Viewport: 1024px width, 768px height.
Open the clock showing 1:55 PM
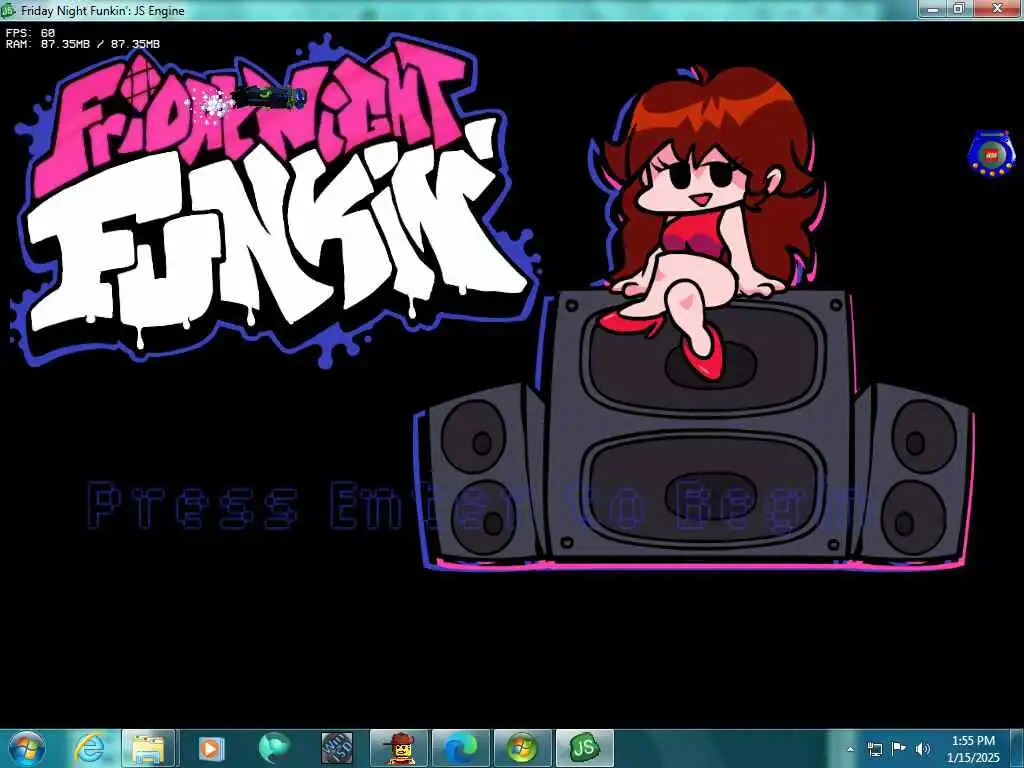click(973, 749)
